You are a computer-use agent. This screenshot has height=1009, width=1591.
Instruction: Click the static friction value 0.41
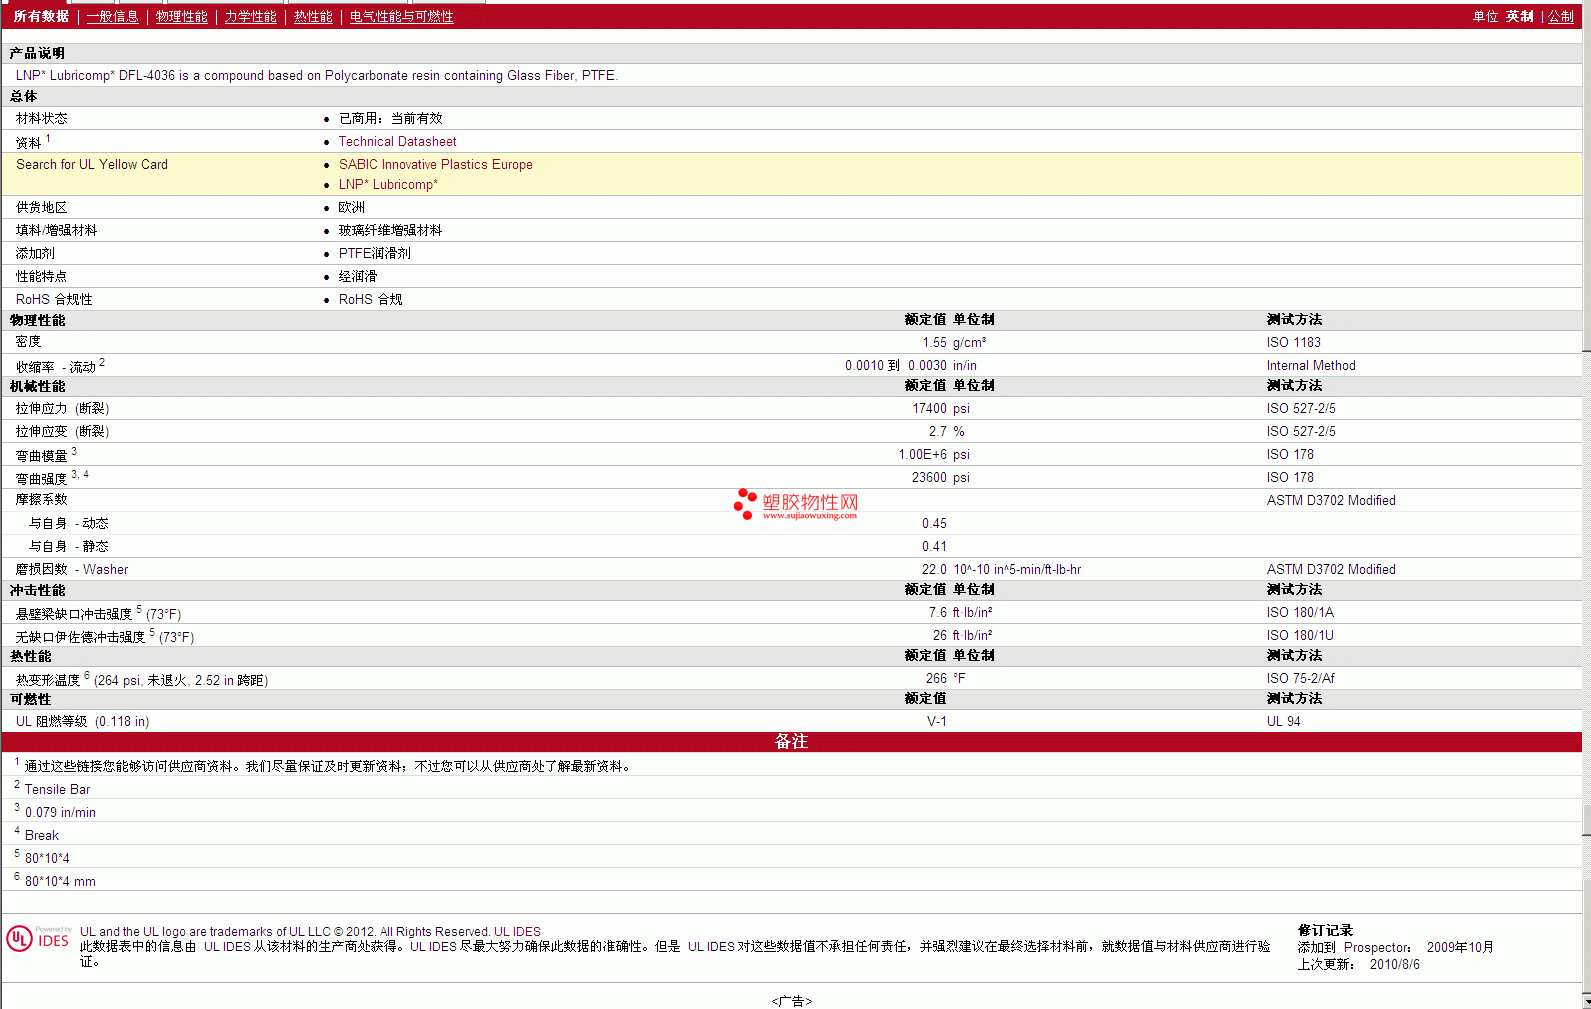coord(934,547)
